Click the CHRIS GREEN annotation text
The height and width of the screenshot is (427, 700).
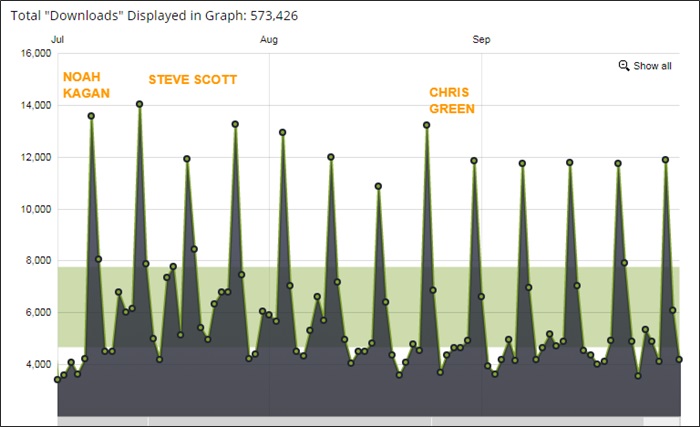452,100
